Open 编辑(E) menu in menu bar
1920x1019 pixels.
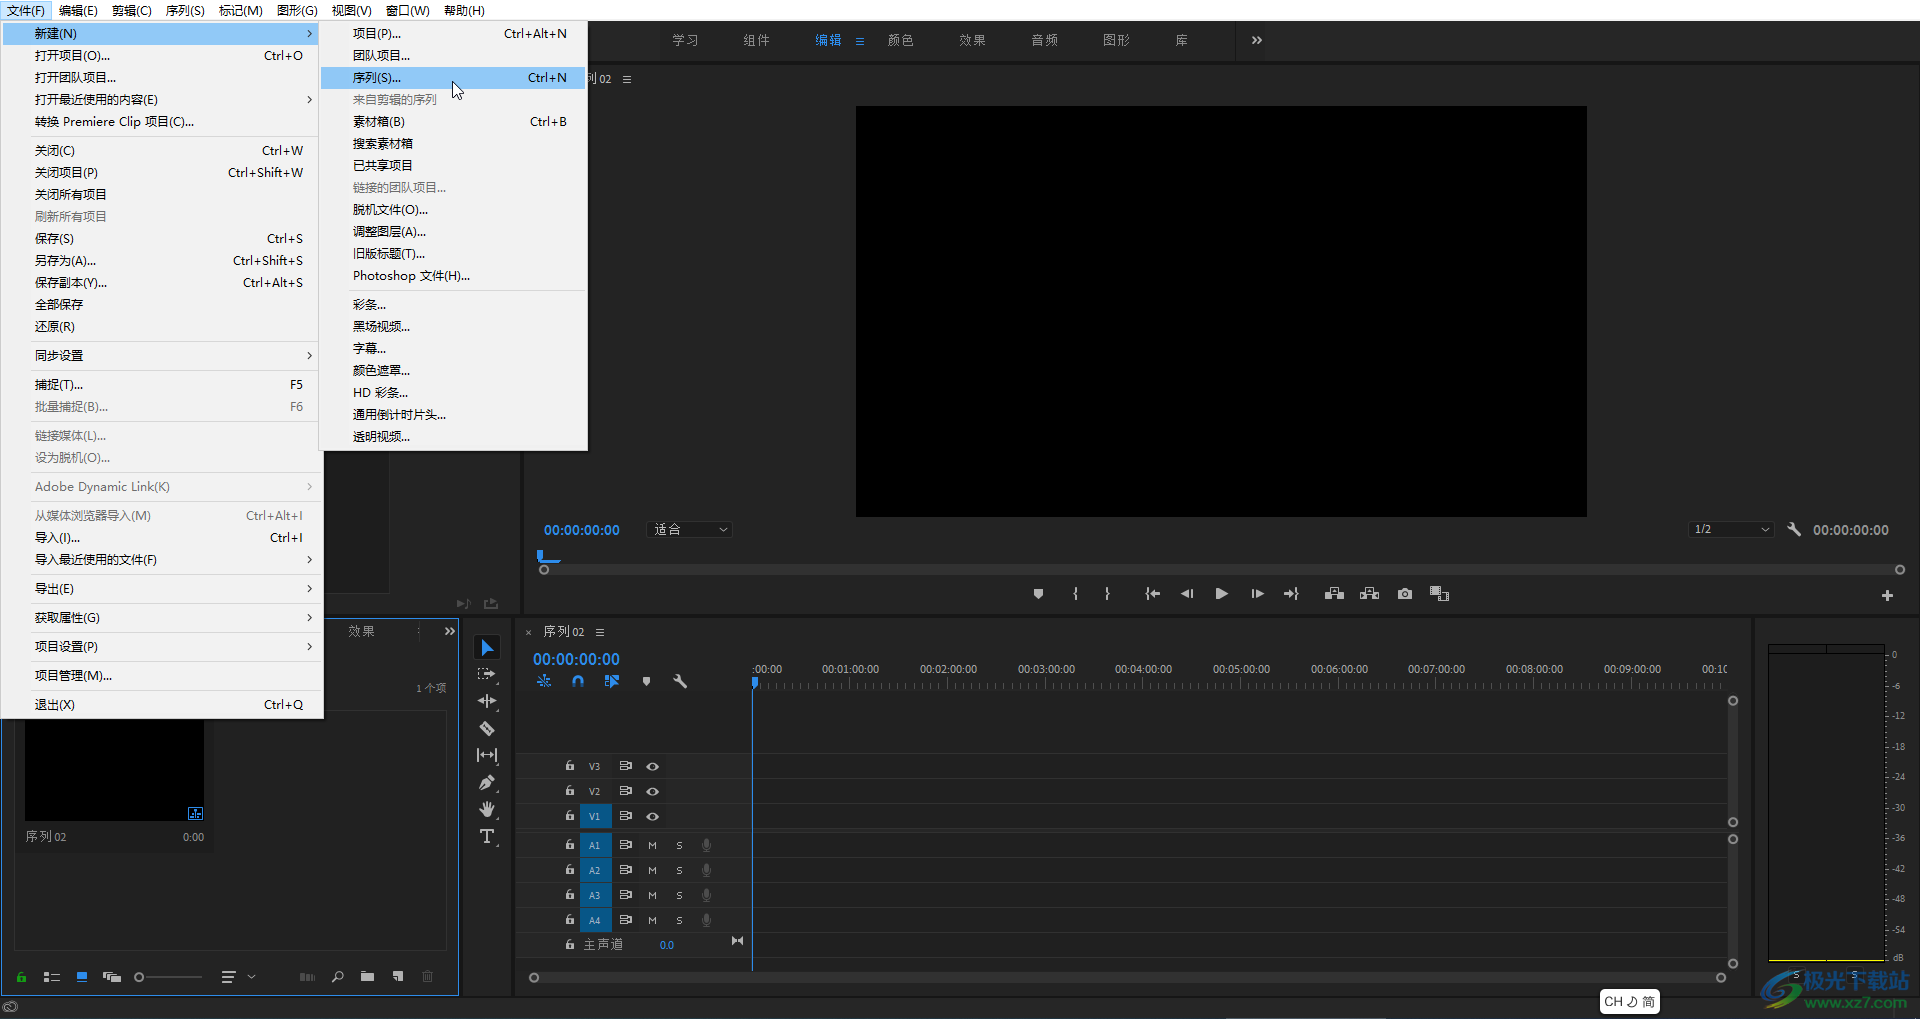[78, 10]
